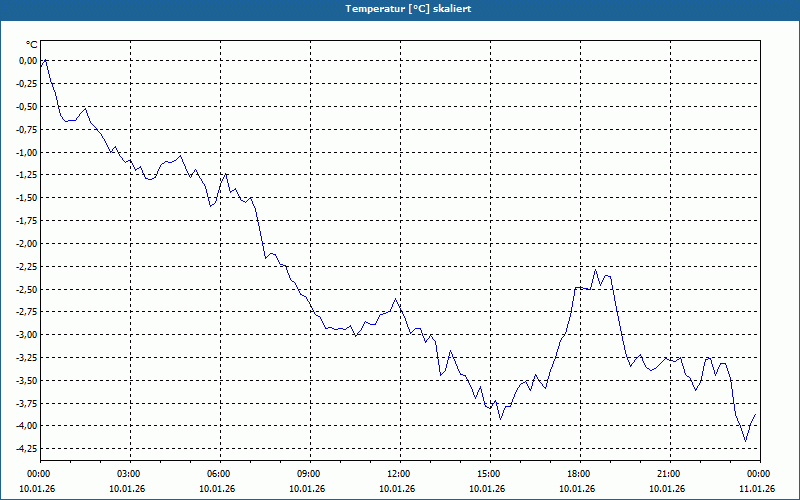Click the 0,00 y-axis label

click(x=28, y=61)
